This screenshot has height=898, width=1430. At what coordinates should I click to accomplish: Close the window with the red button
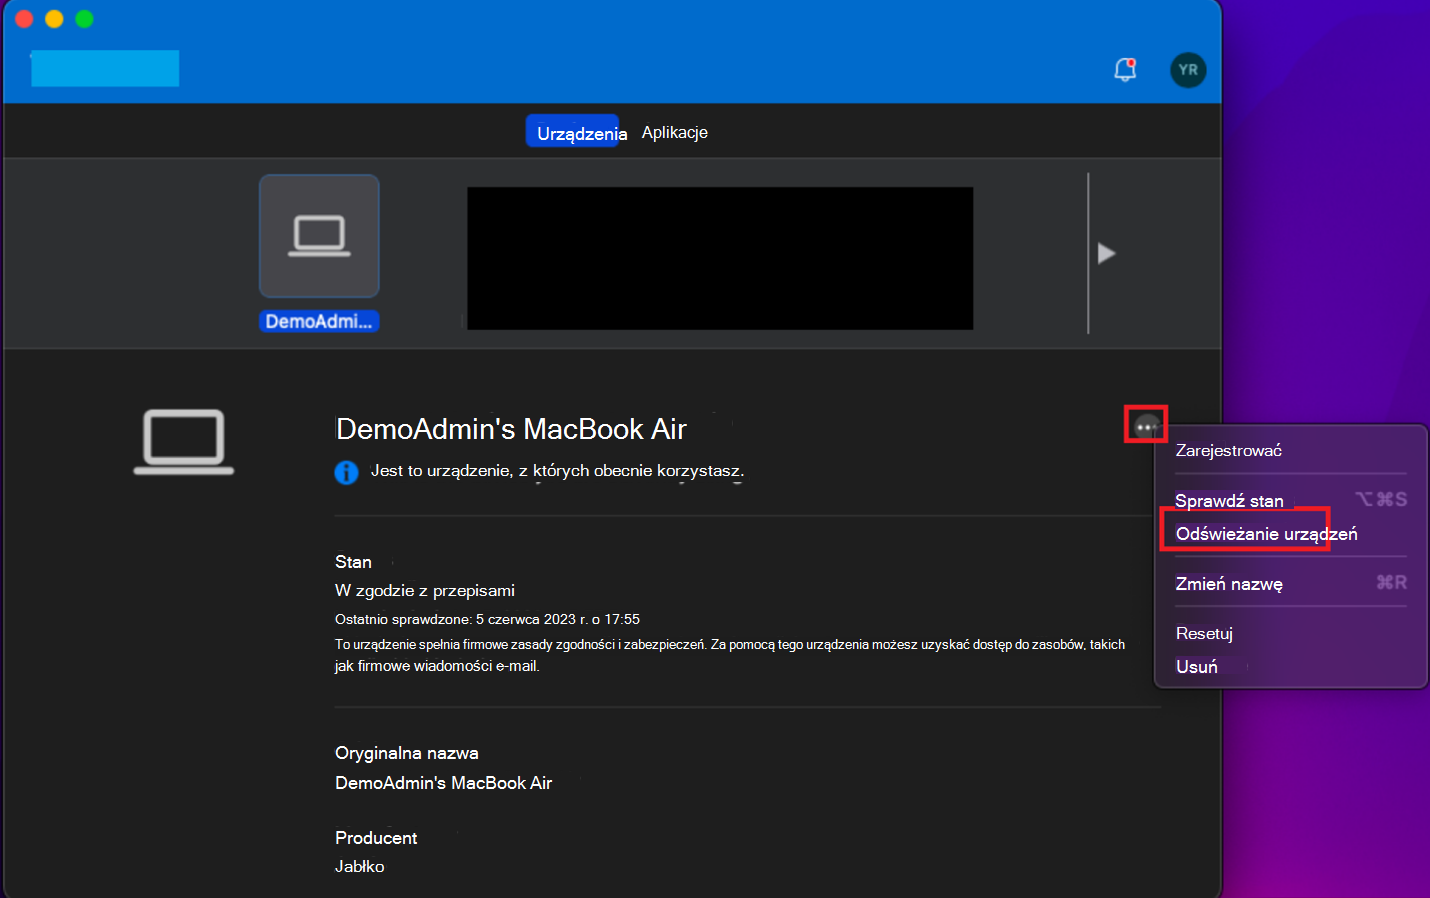(25, 19)
